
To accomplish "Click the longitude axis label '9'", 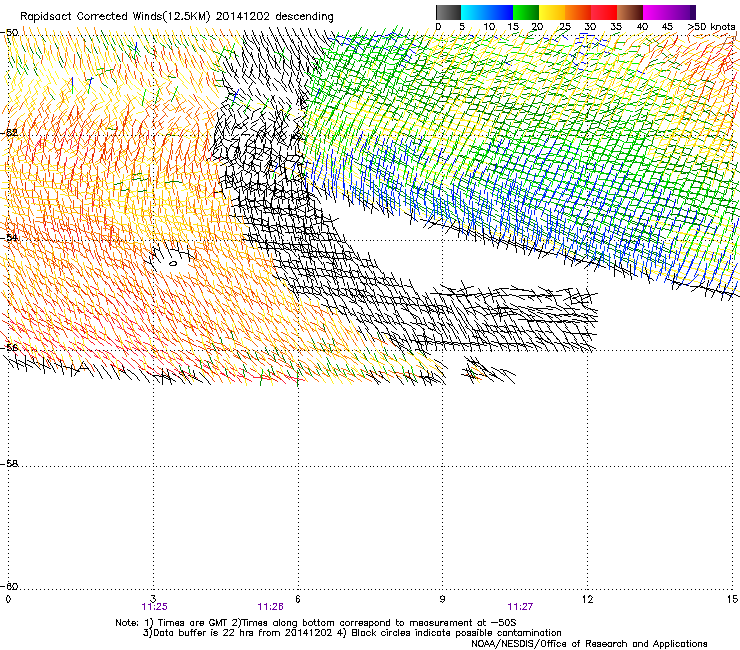I will (442, 599).
